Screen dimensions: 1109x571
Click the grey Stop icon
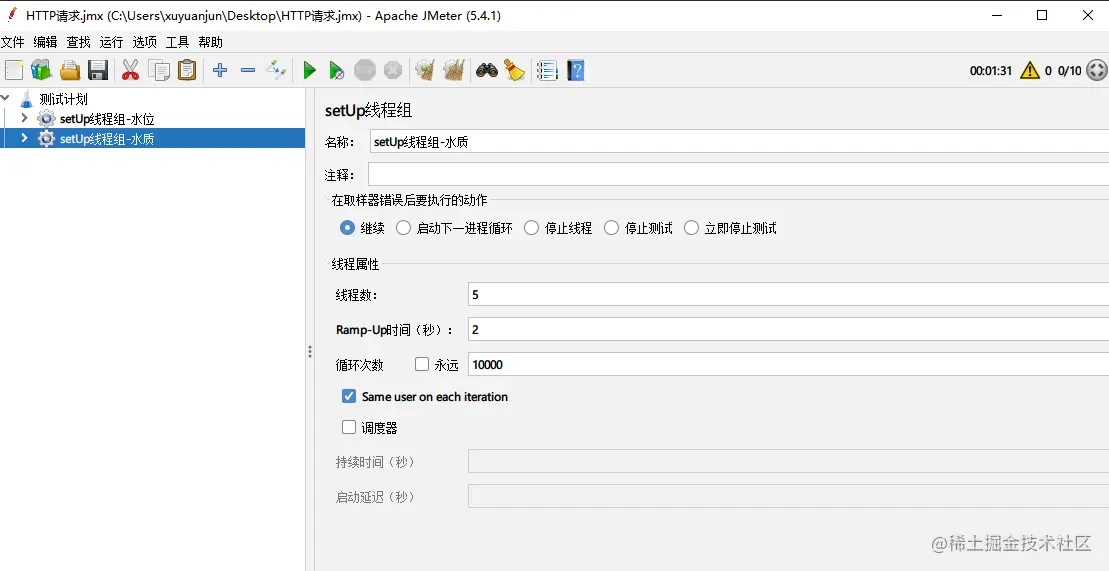[x=365, y=70]
